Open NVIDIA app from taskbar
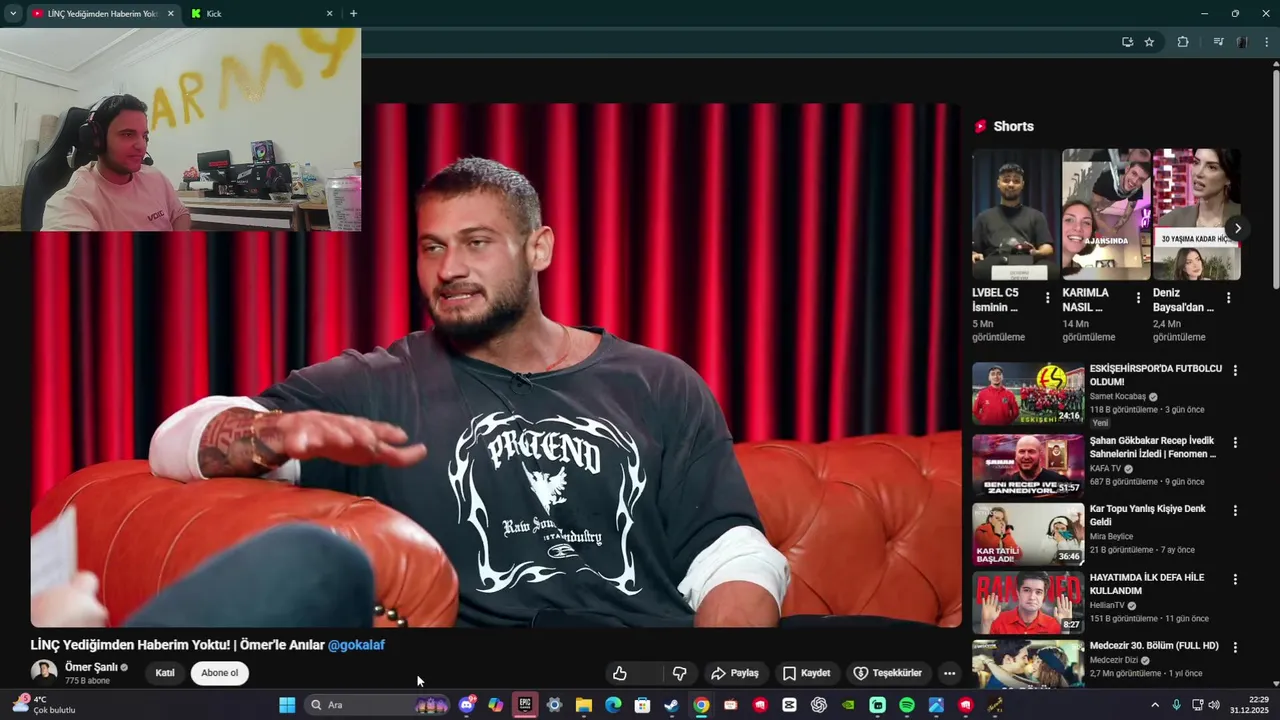Viewport: 1280px width, 720px height. click(x=848, y=705)
